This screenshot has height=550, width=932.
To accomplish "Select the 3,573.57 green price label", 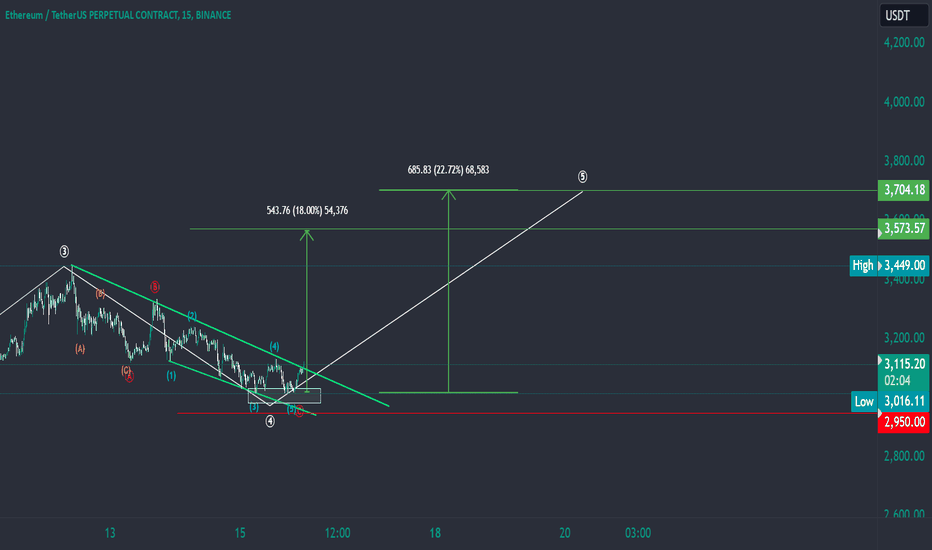I will [903, 228].
